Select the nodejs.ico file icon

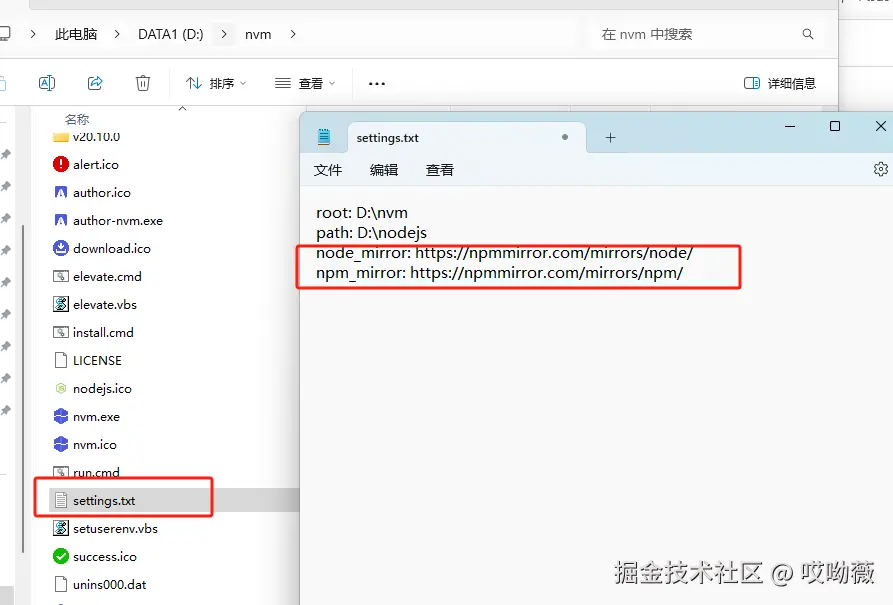click(61, 388)
